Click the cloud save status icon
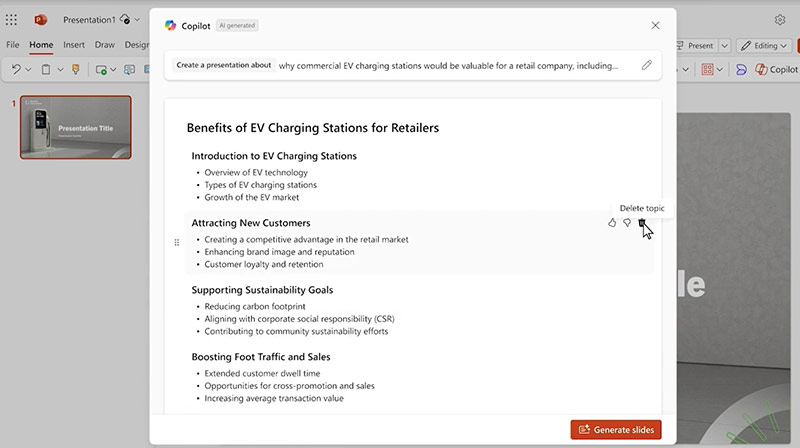The width and height of the screenshot is (800, 448). tap(124, 19)
